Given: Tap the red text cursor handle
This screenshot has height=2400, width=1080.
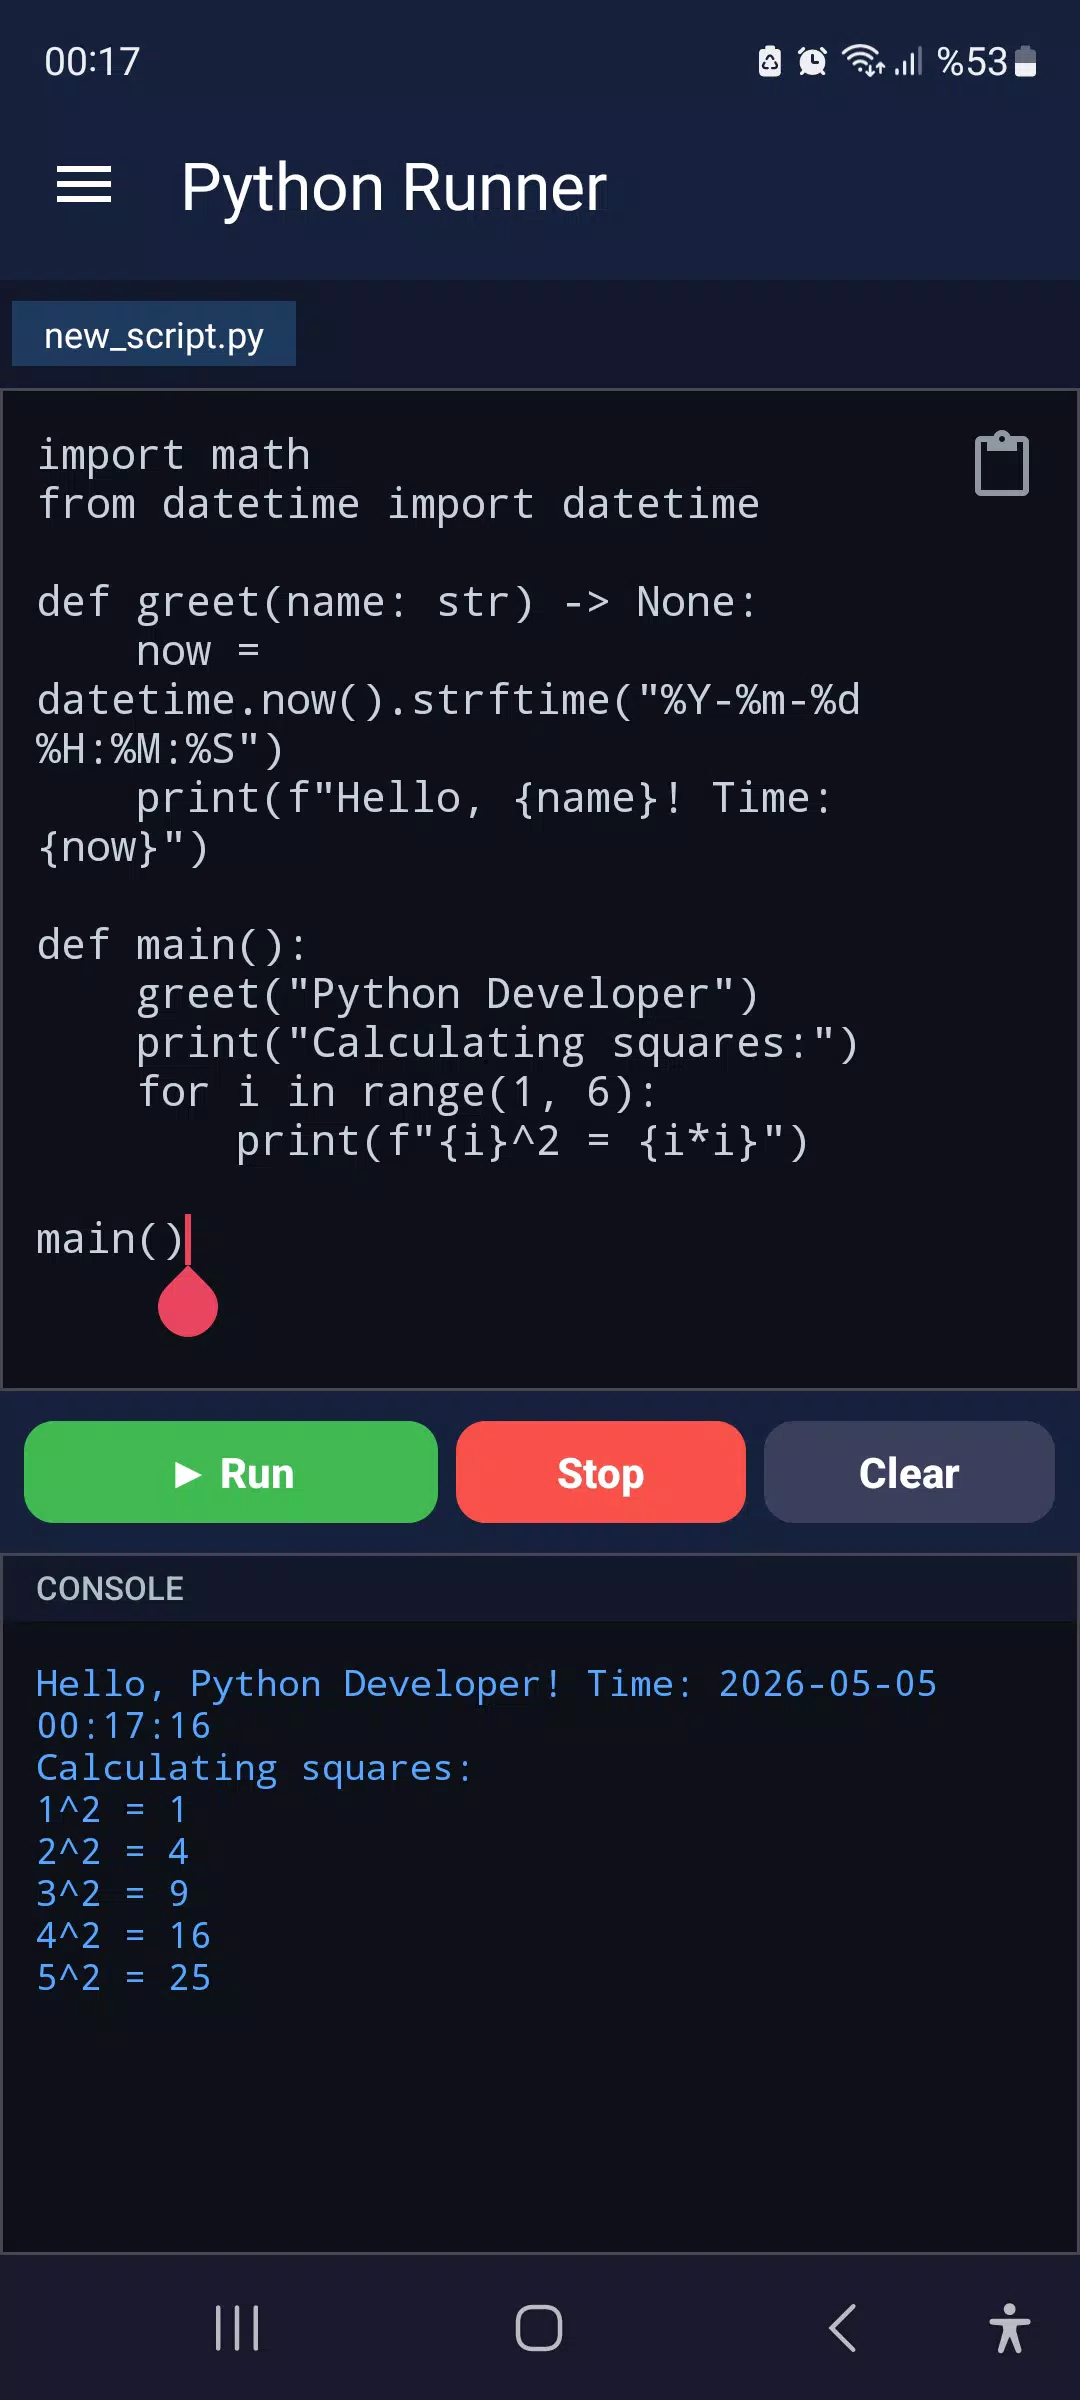Looking at the screenshot, I should 188,1302.
